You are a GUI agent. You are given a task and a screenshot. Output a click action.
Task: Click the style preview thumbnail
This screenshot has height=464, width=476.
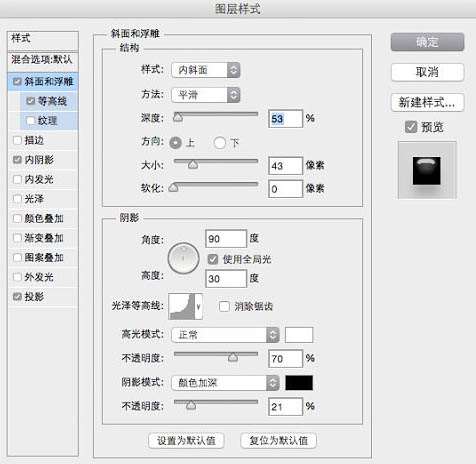[427, 170]
